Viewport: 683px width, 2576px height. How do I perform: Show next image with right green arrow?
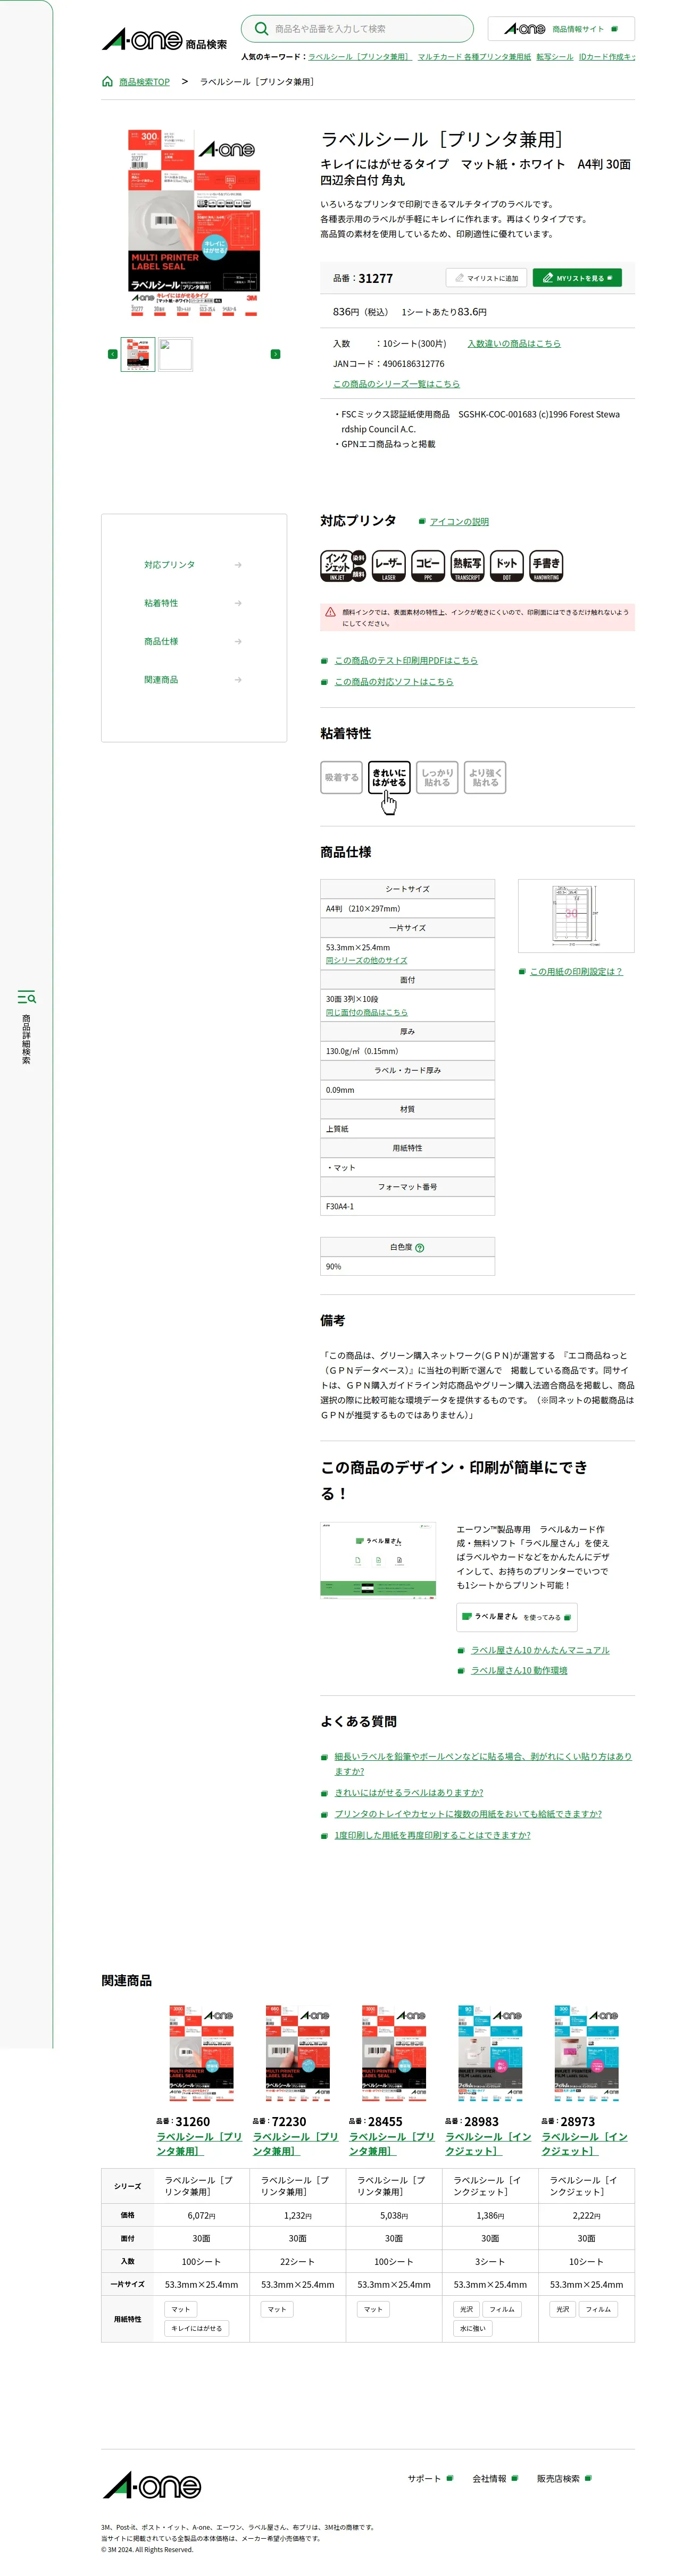pos(275,354)
